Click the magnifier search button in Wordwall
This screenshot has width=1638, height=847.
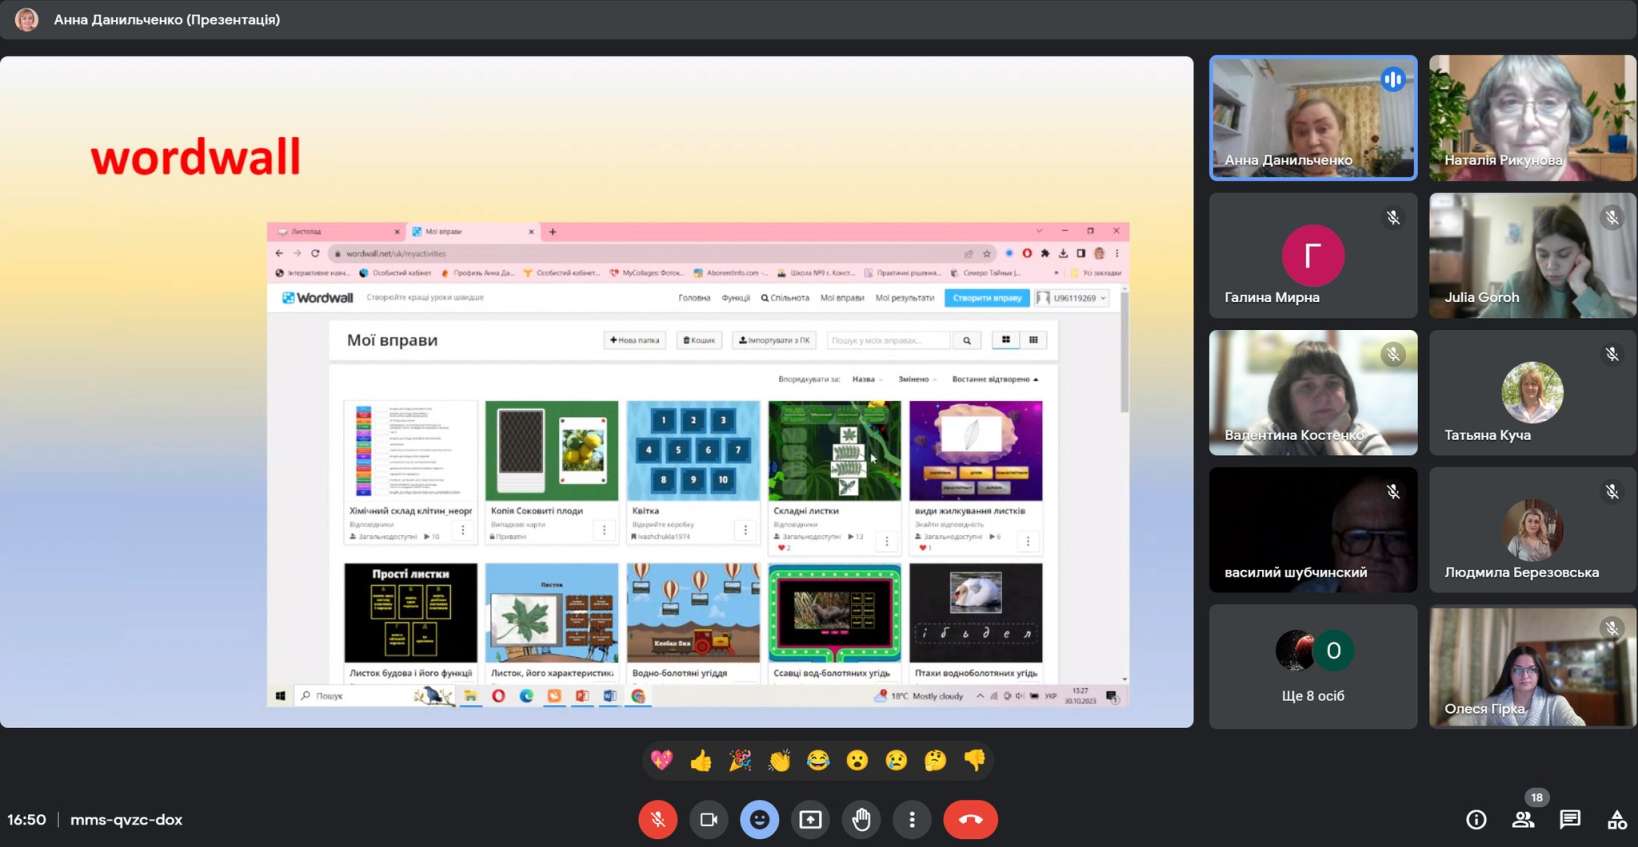click(967, 340)
